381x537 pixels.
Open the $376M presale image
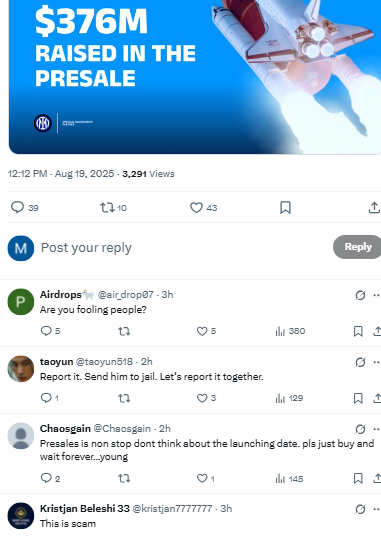(195, 77)
